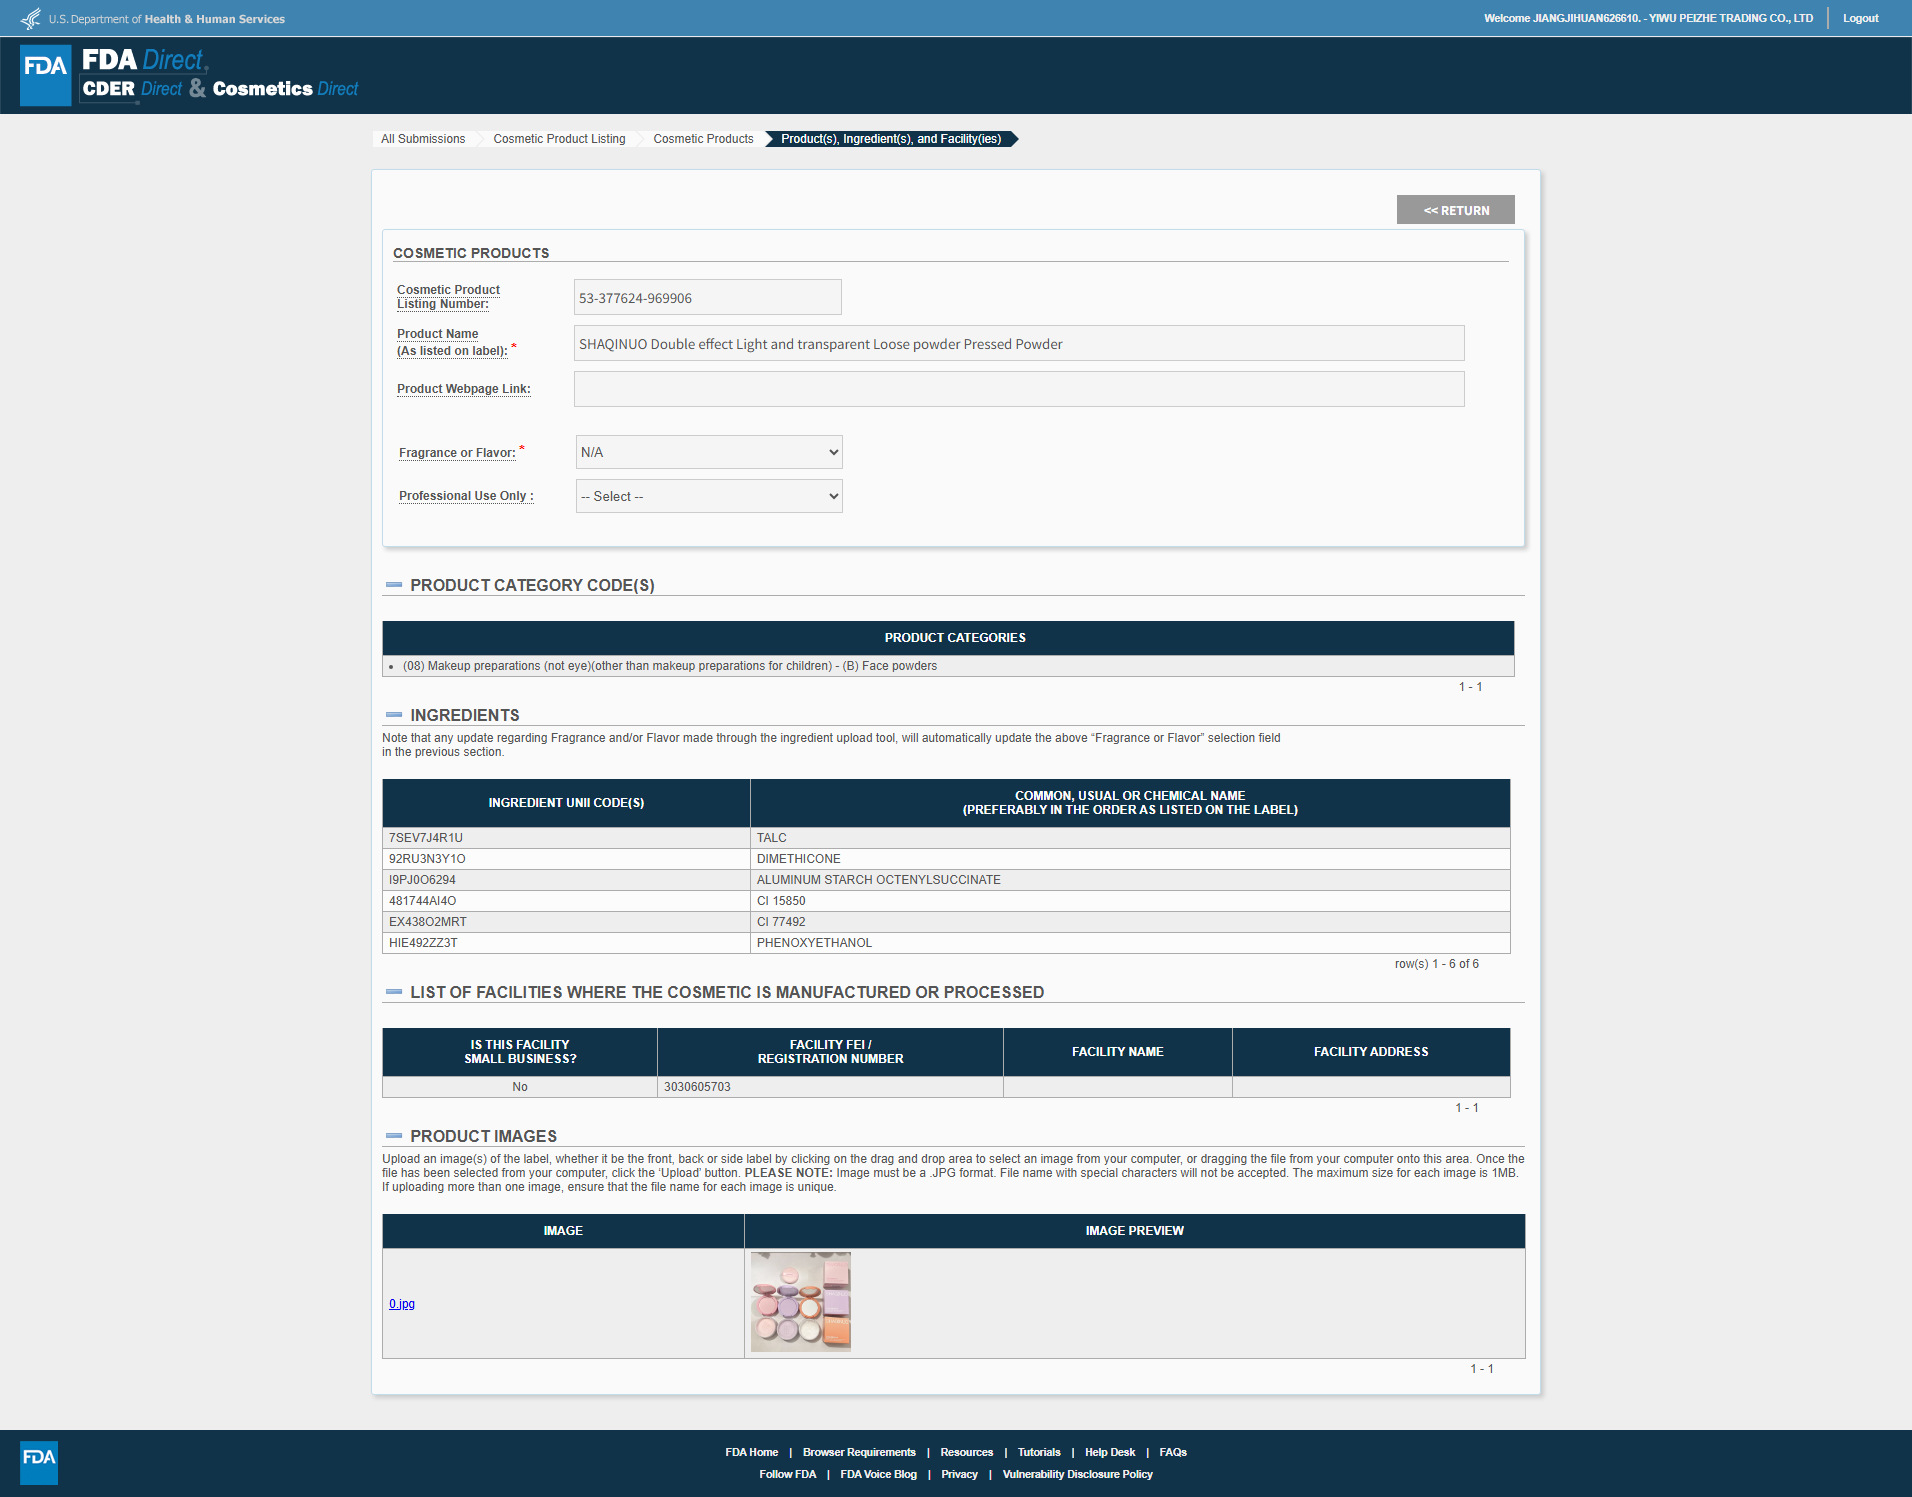The image size is (1912, 1497).
Task: Collapse the Product Category Code(s) section
Action: 394,585
